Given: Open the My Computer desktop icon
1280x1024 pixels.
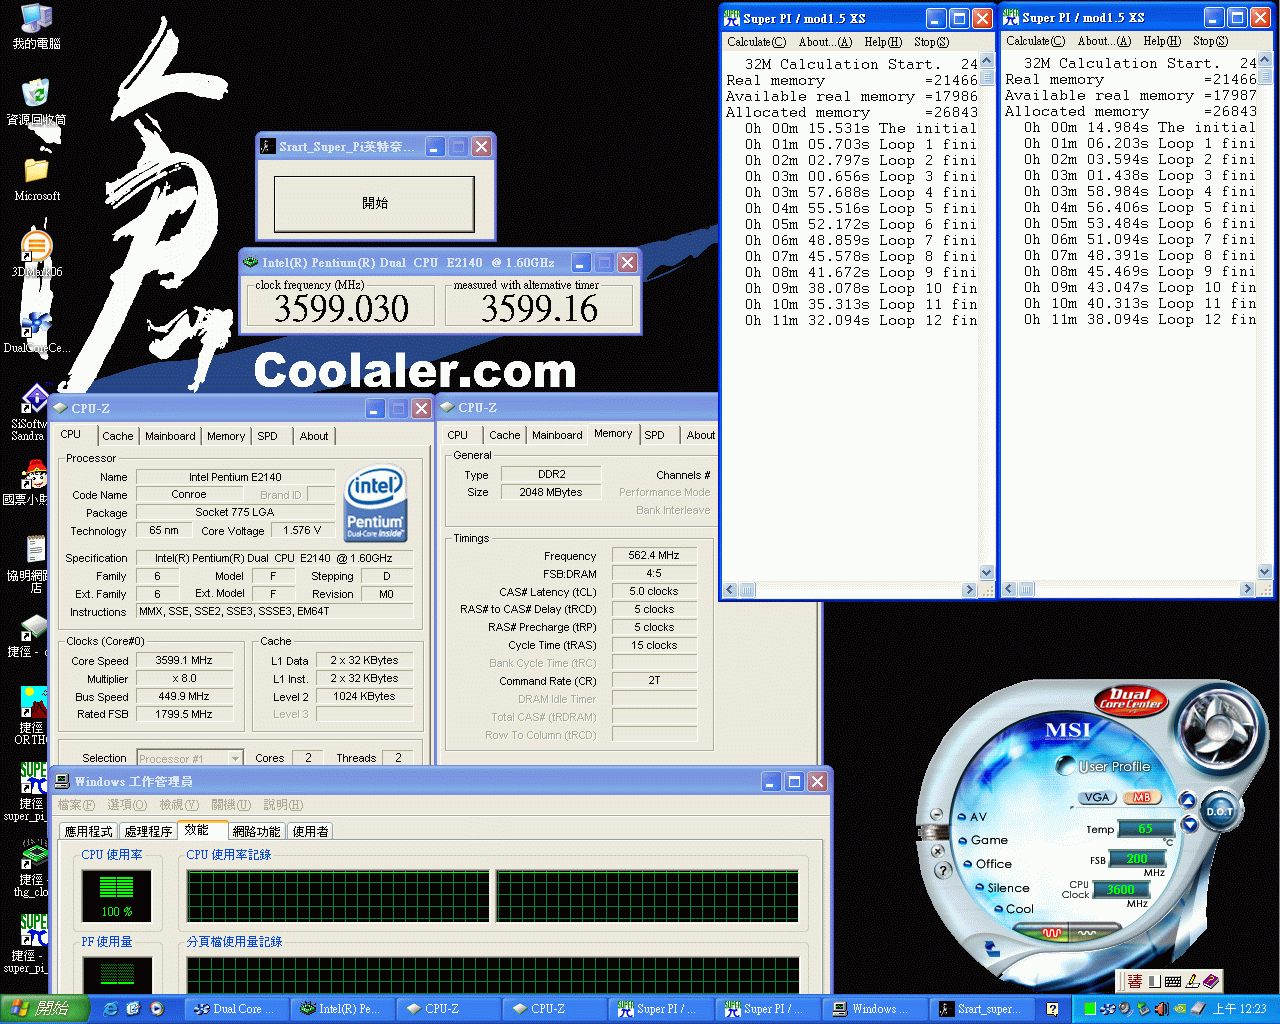Looking at the screenshot, I should click(36, 26).
